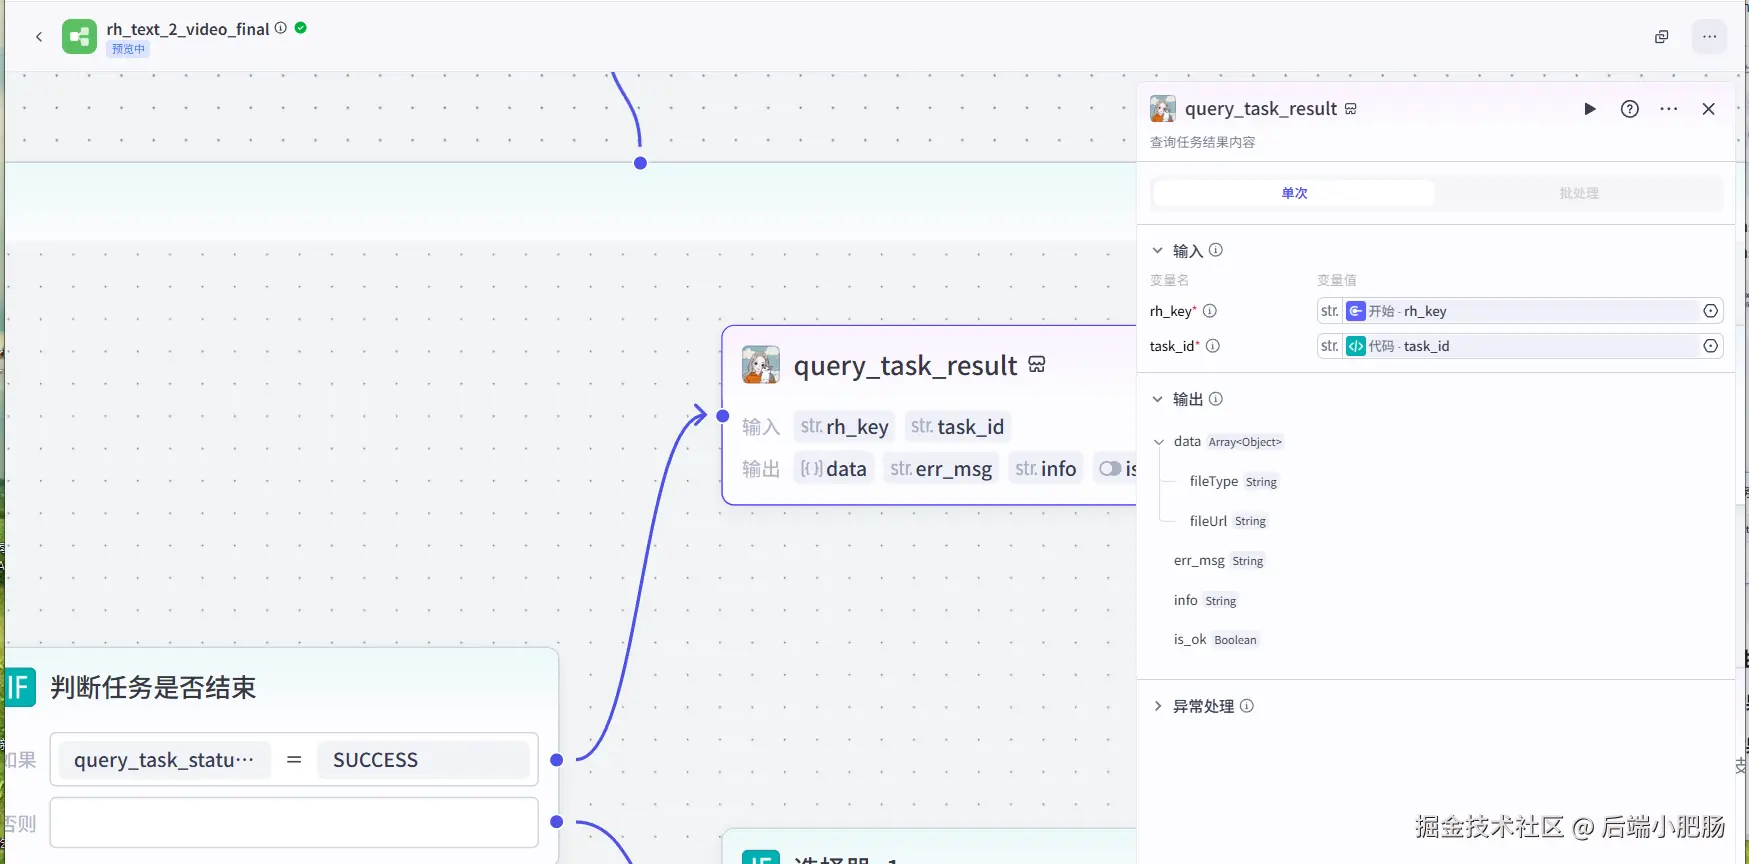
Task: Click the SUCCESS condition value field
Action: (x=423, y=760)
